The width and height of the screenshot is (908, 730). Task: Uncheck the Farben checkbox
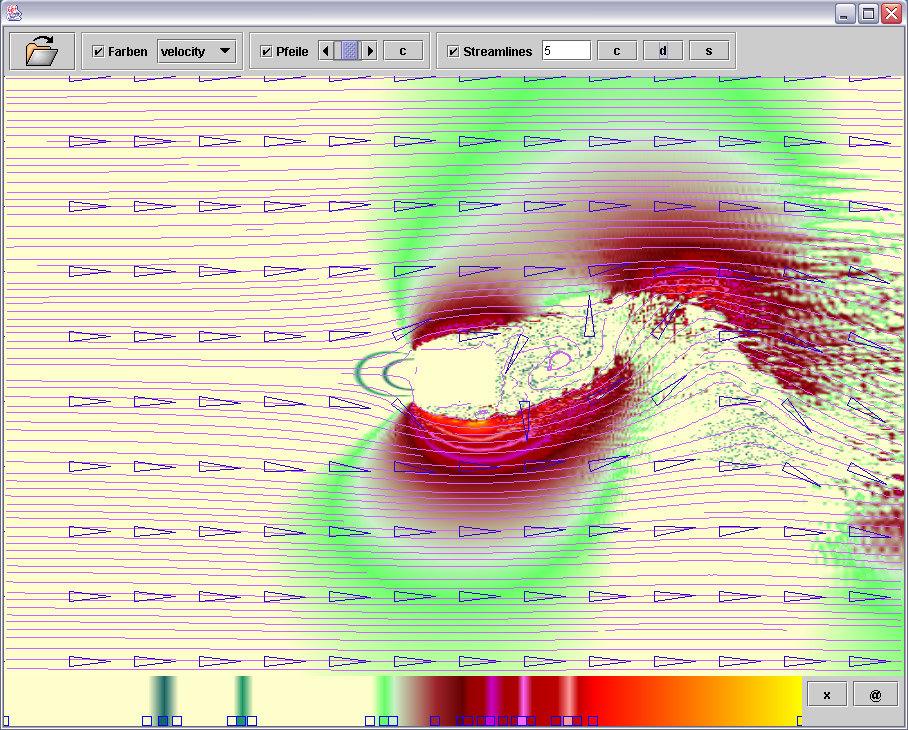(x=99, y=52)
